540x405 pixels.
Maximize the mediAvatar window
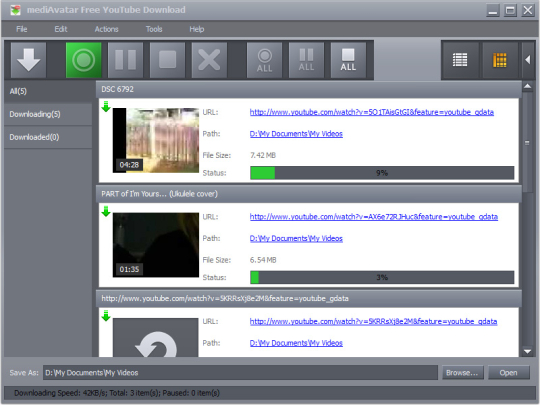tap(510, 10)
